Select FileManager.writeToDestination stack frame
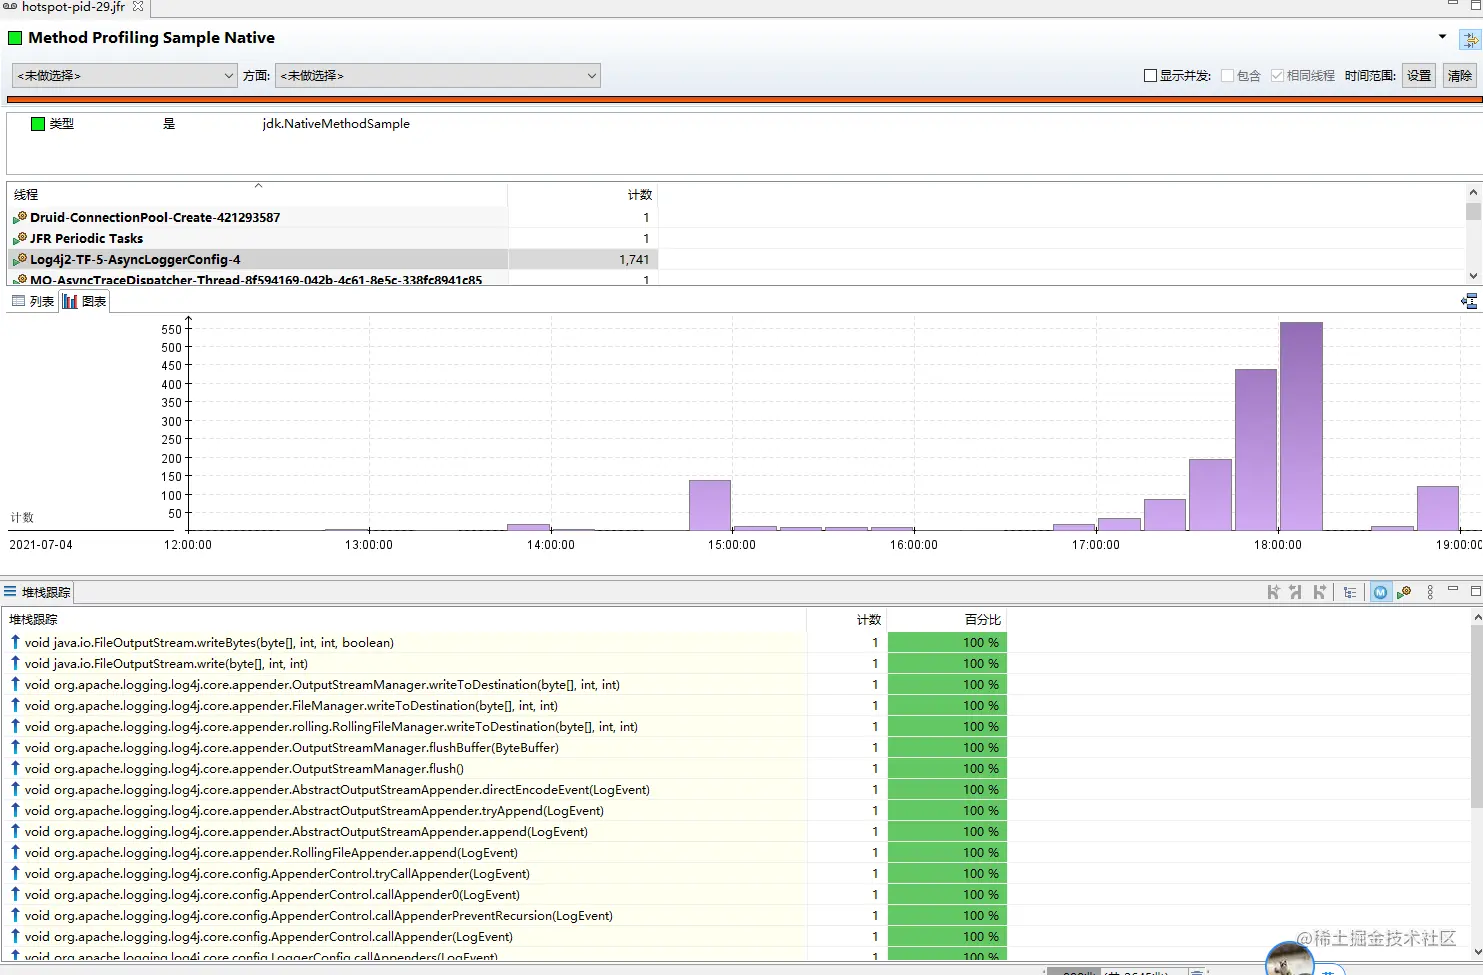1483x975 pixels. [x=505, y=705]
